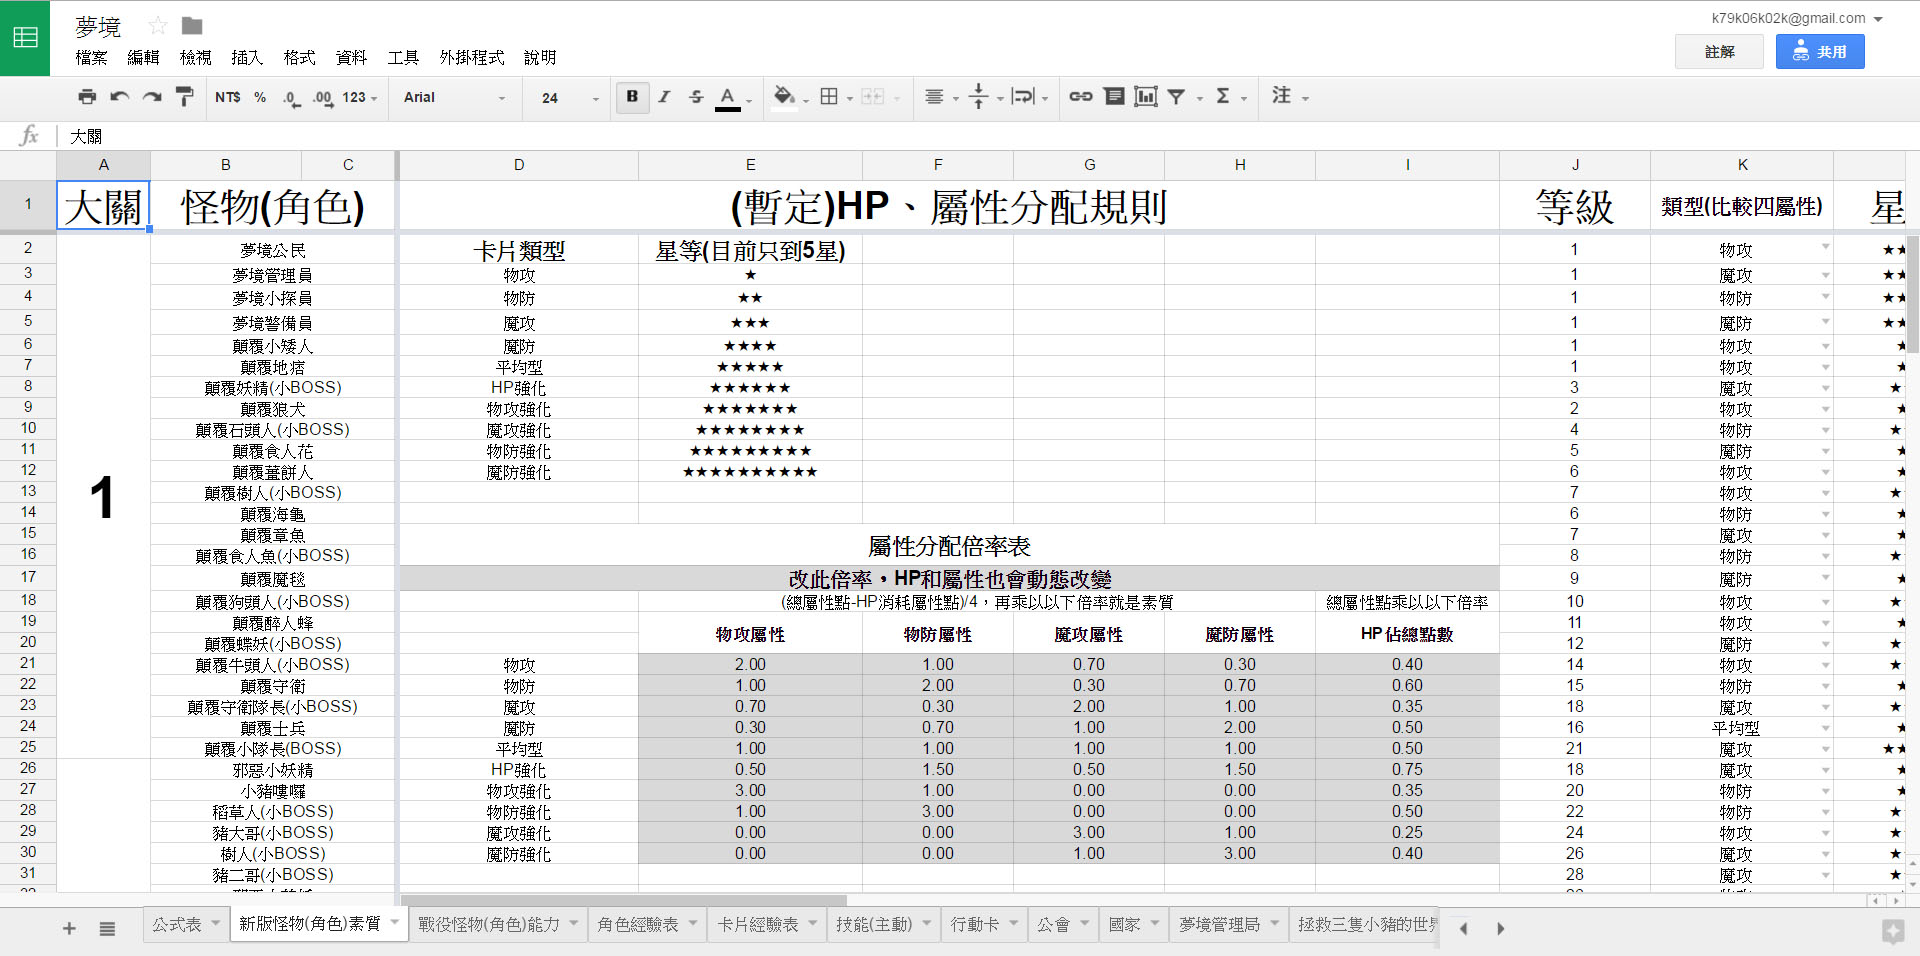1920x956 pixels.
Task: Click the filter icon
Action: (x=1177, y=97)
